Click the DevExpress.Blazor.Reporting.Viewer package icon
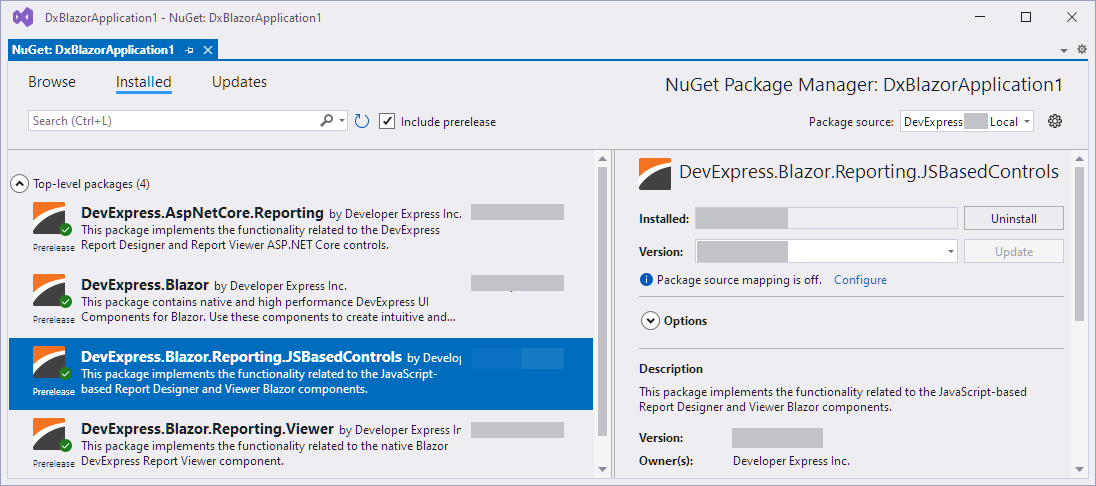 52,438
